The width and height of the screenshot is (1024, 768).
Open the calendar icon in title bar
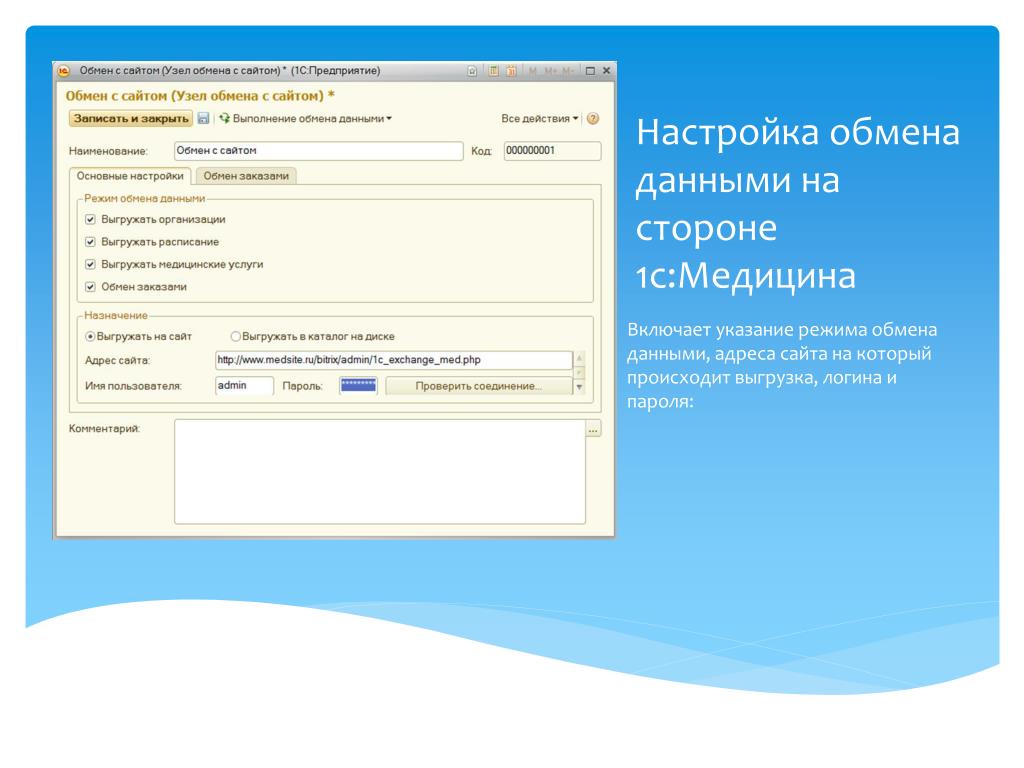coord(511,71)
